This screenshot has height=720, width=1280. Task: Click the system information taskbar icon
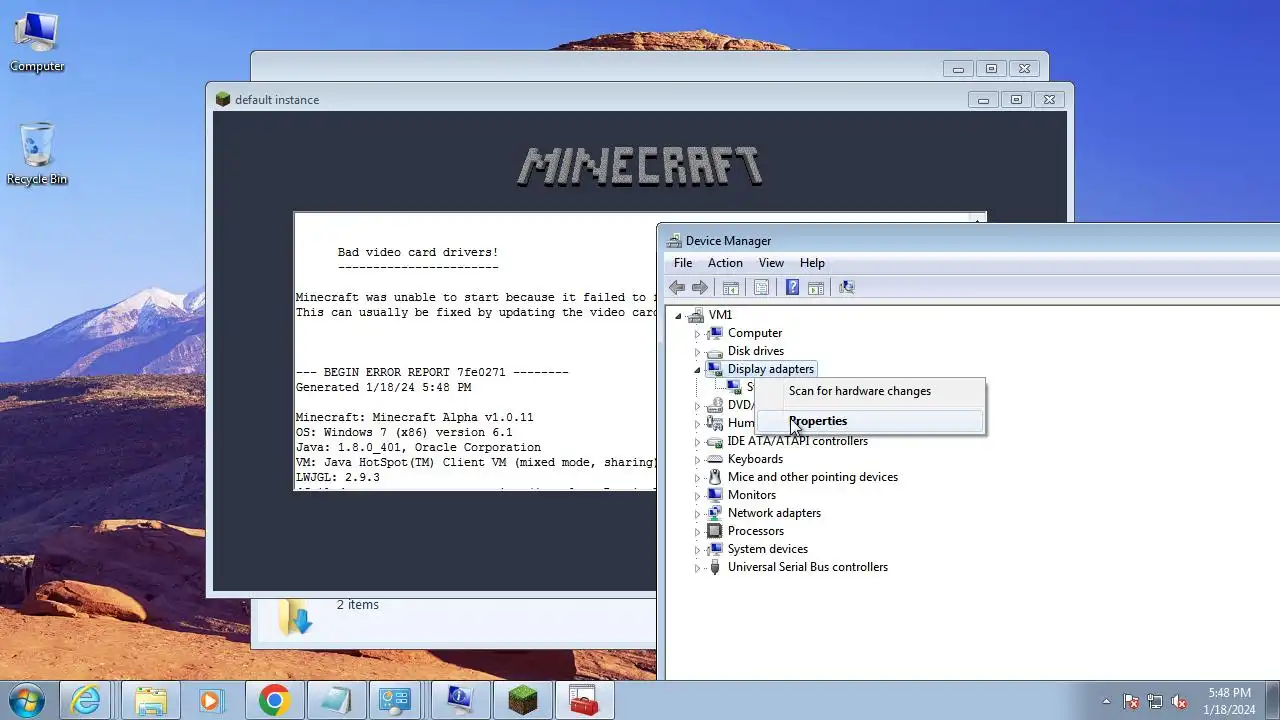(x=459, y=700)
